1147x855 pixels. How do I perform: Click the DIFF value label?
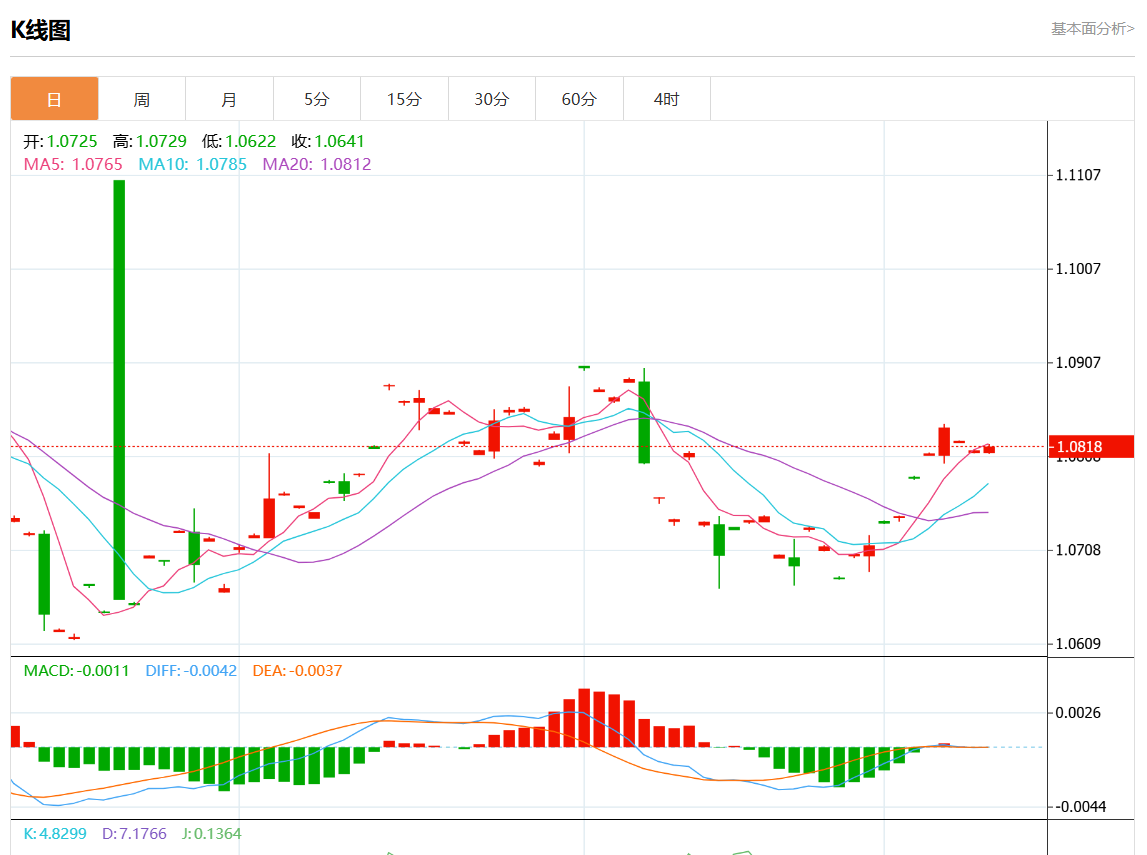[x=191, y=671]
